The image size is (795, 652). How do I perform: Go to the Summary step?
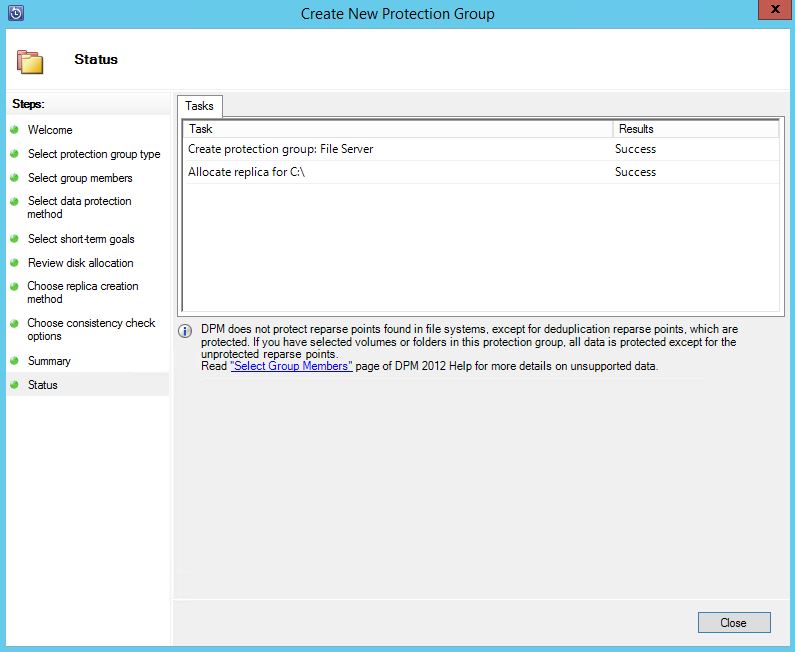click(49, 361)
